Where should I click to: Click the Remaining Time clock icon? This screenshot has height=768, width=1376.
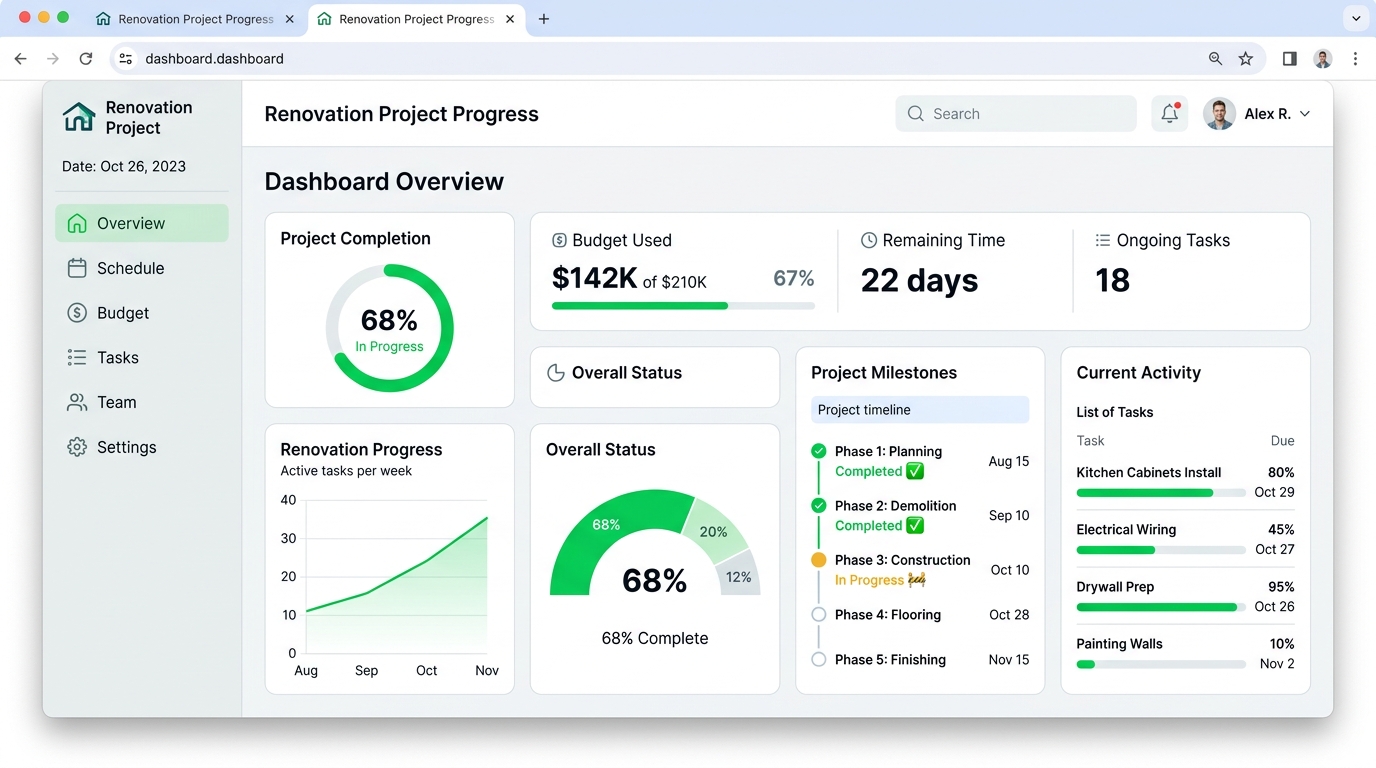click(869, 240)
